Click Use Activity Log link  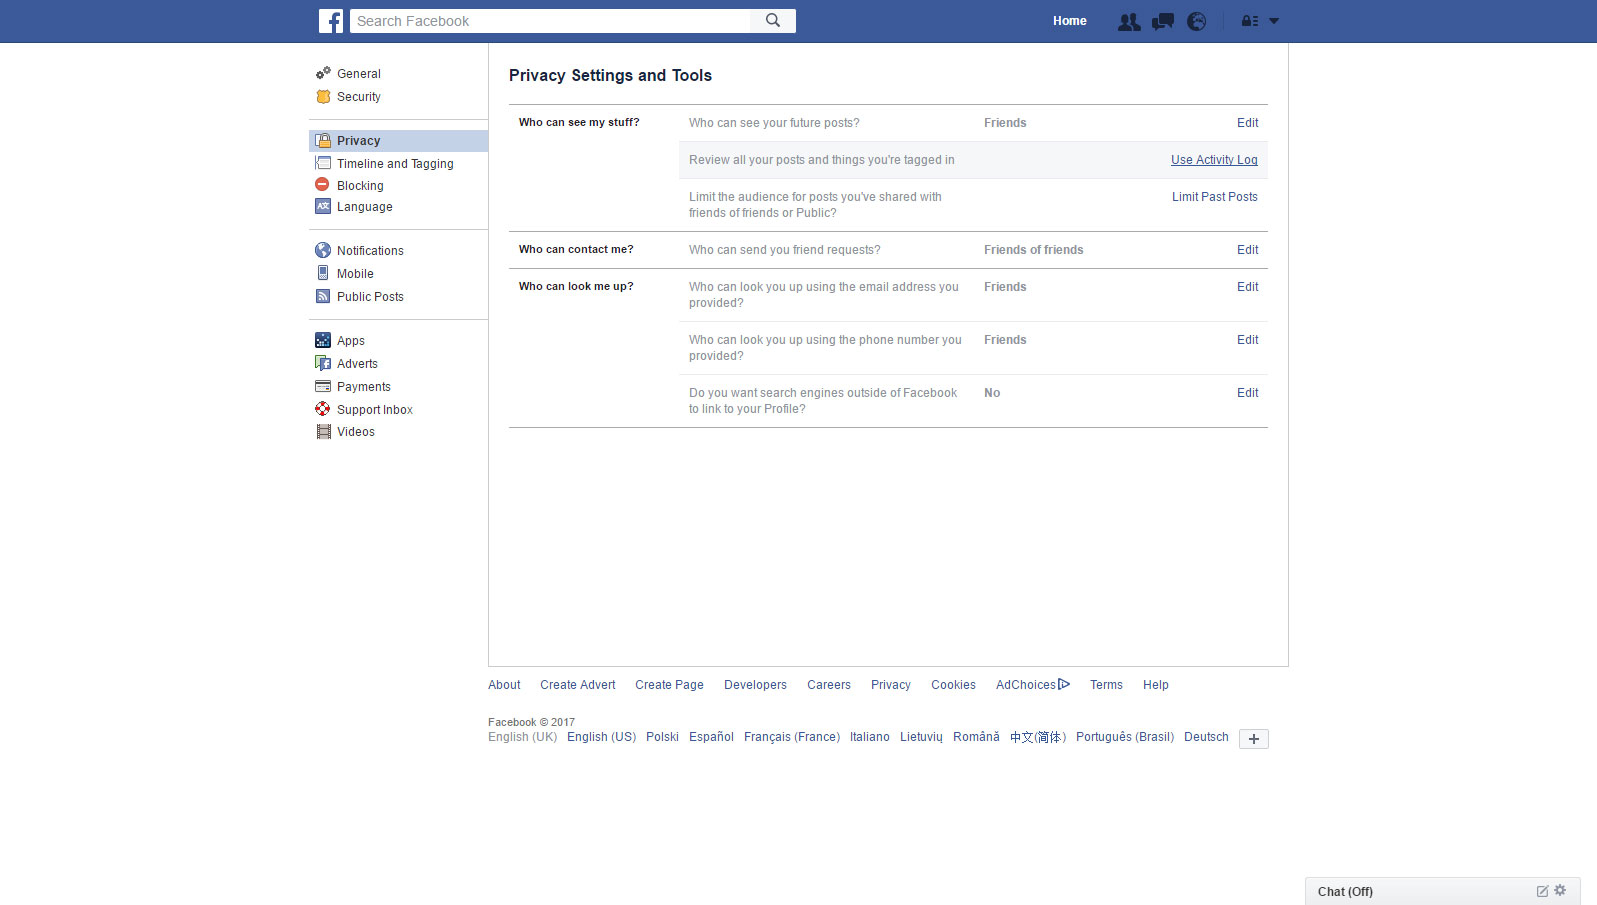[x=1214, y=160]
